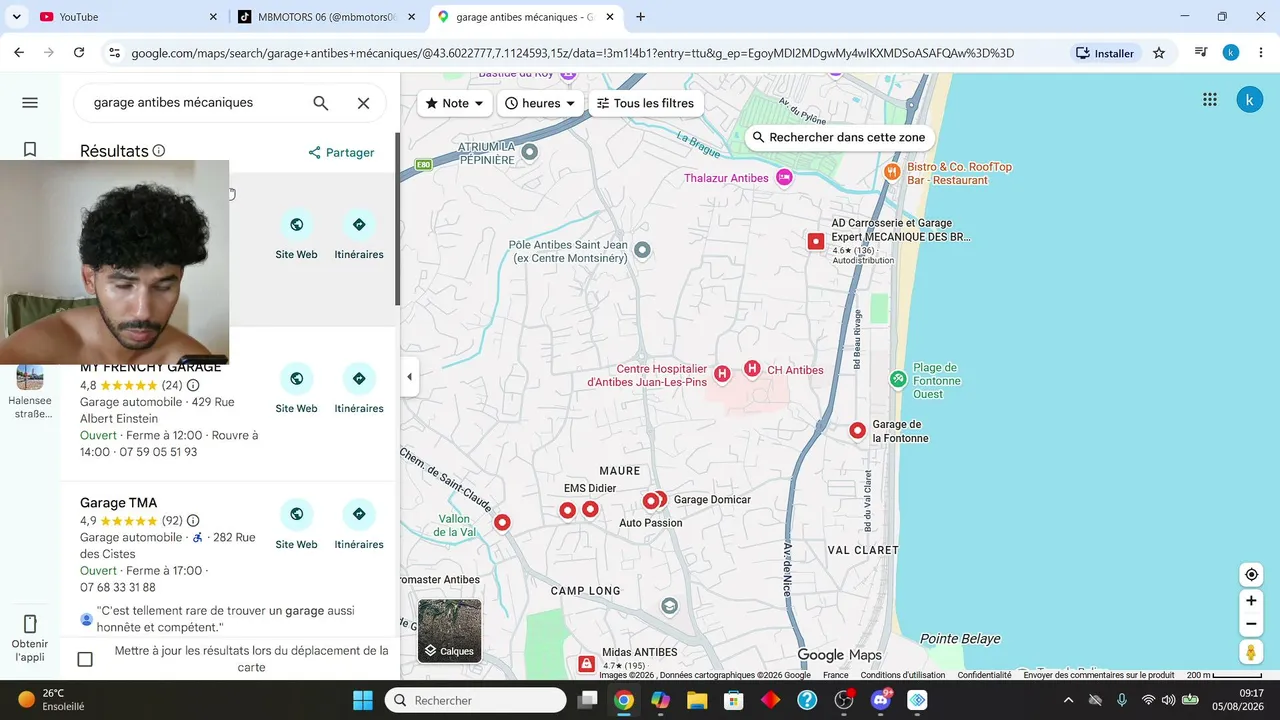Clear the Maps search with the X icon
The height and width of the screenshot is (720, 1280).
pos(364,103)
